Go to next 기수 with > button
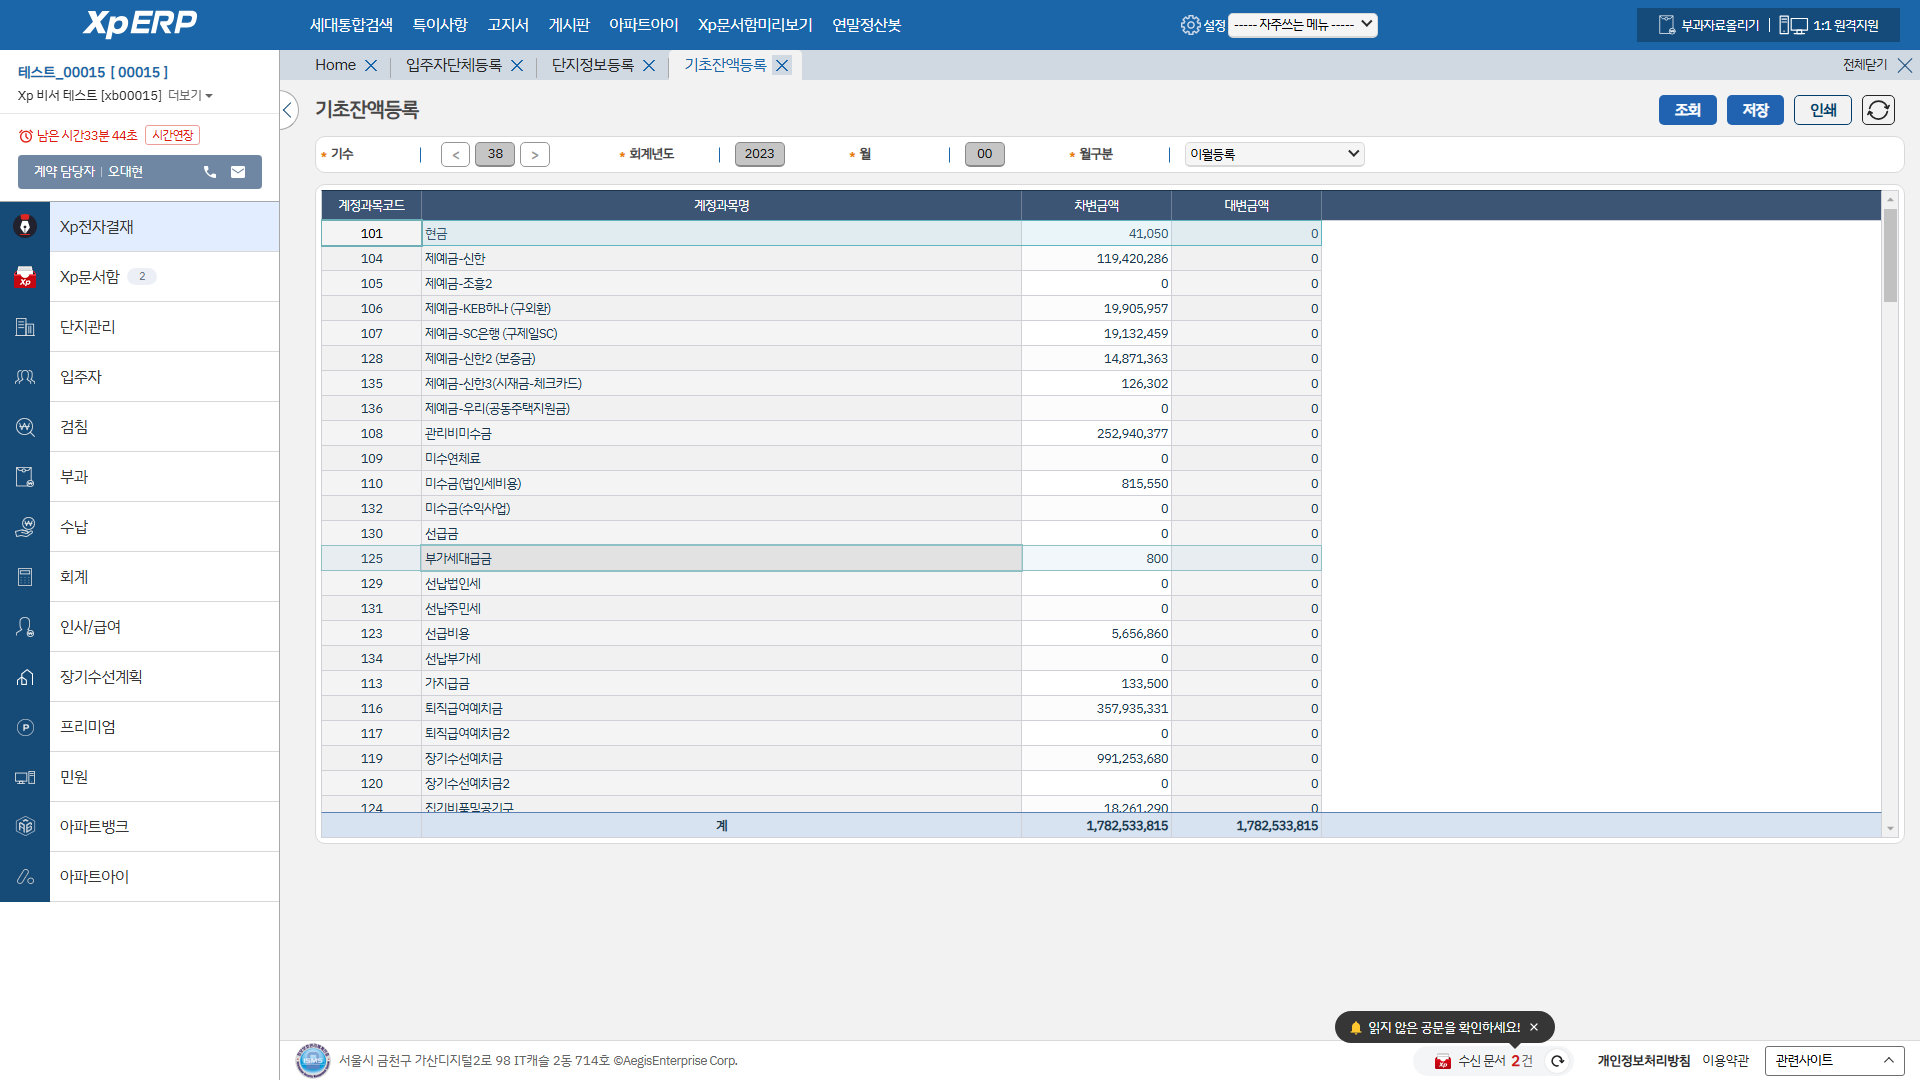Viewport: 1920px width, 1080px height. click(x=535, y=154)
